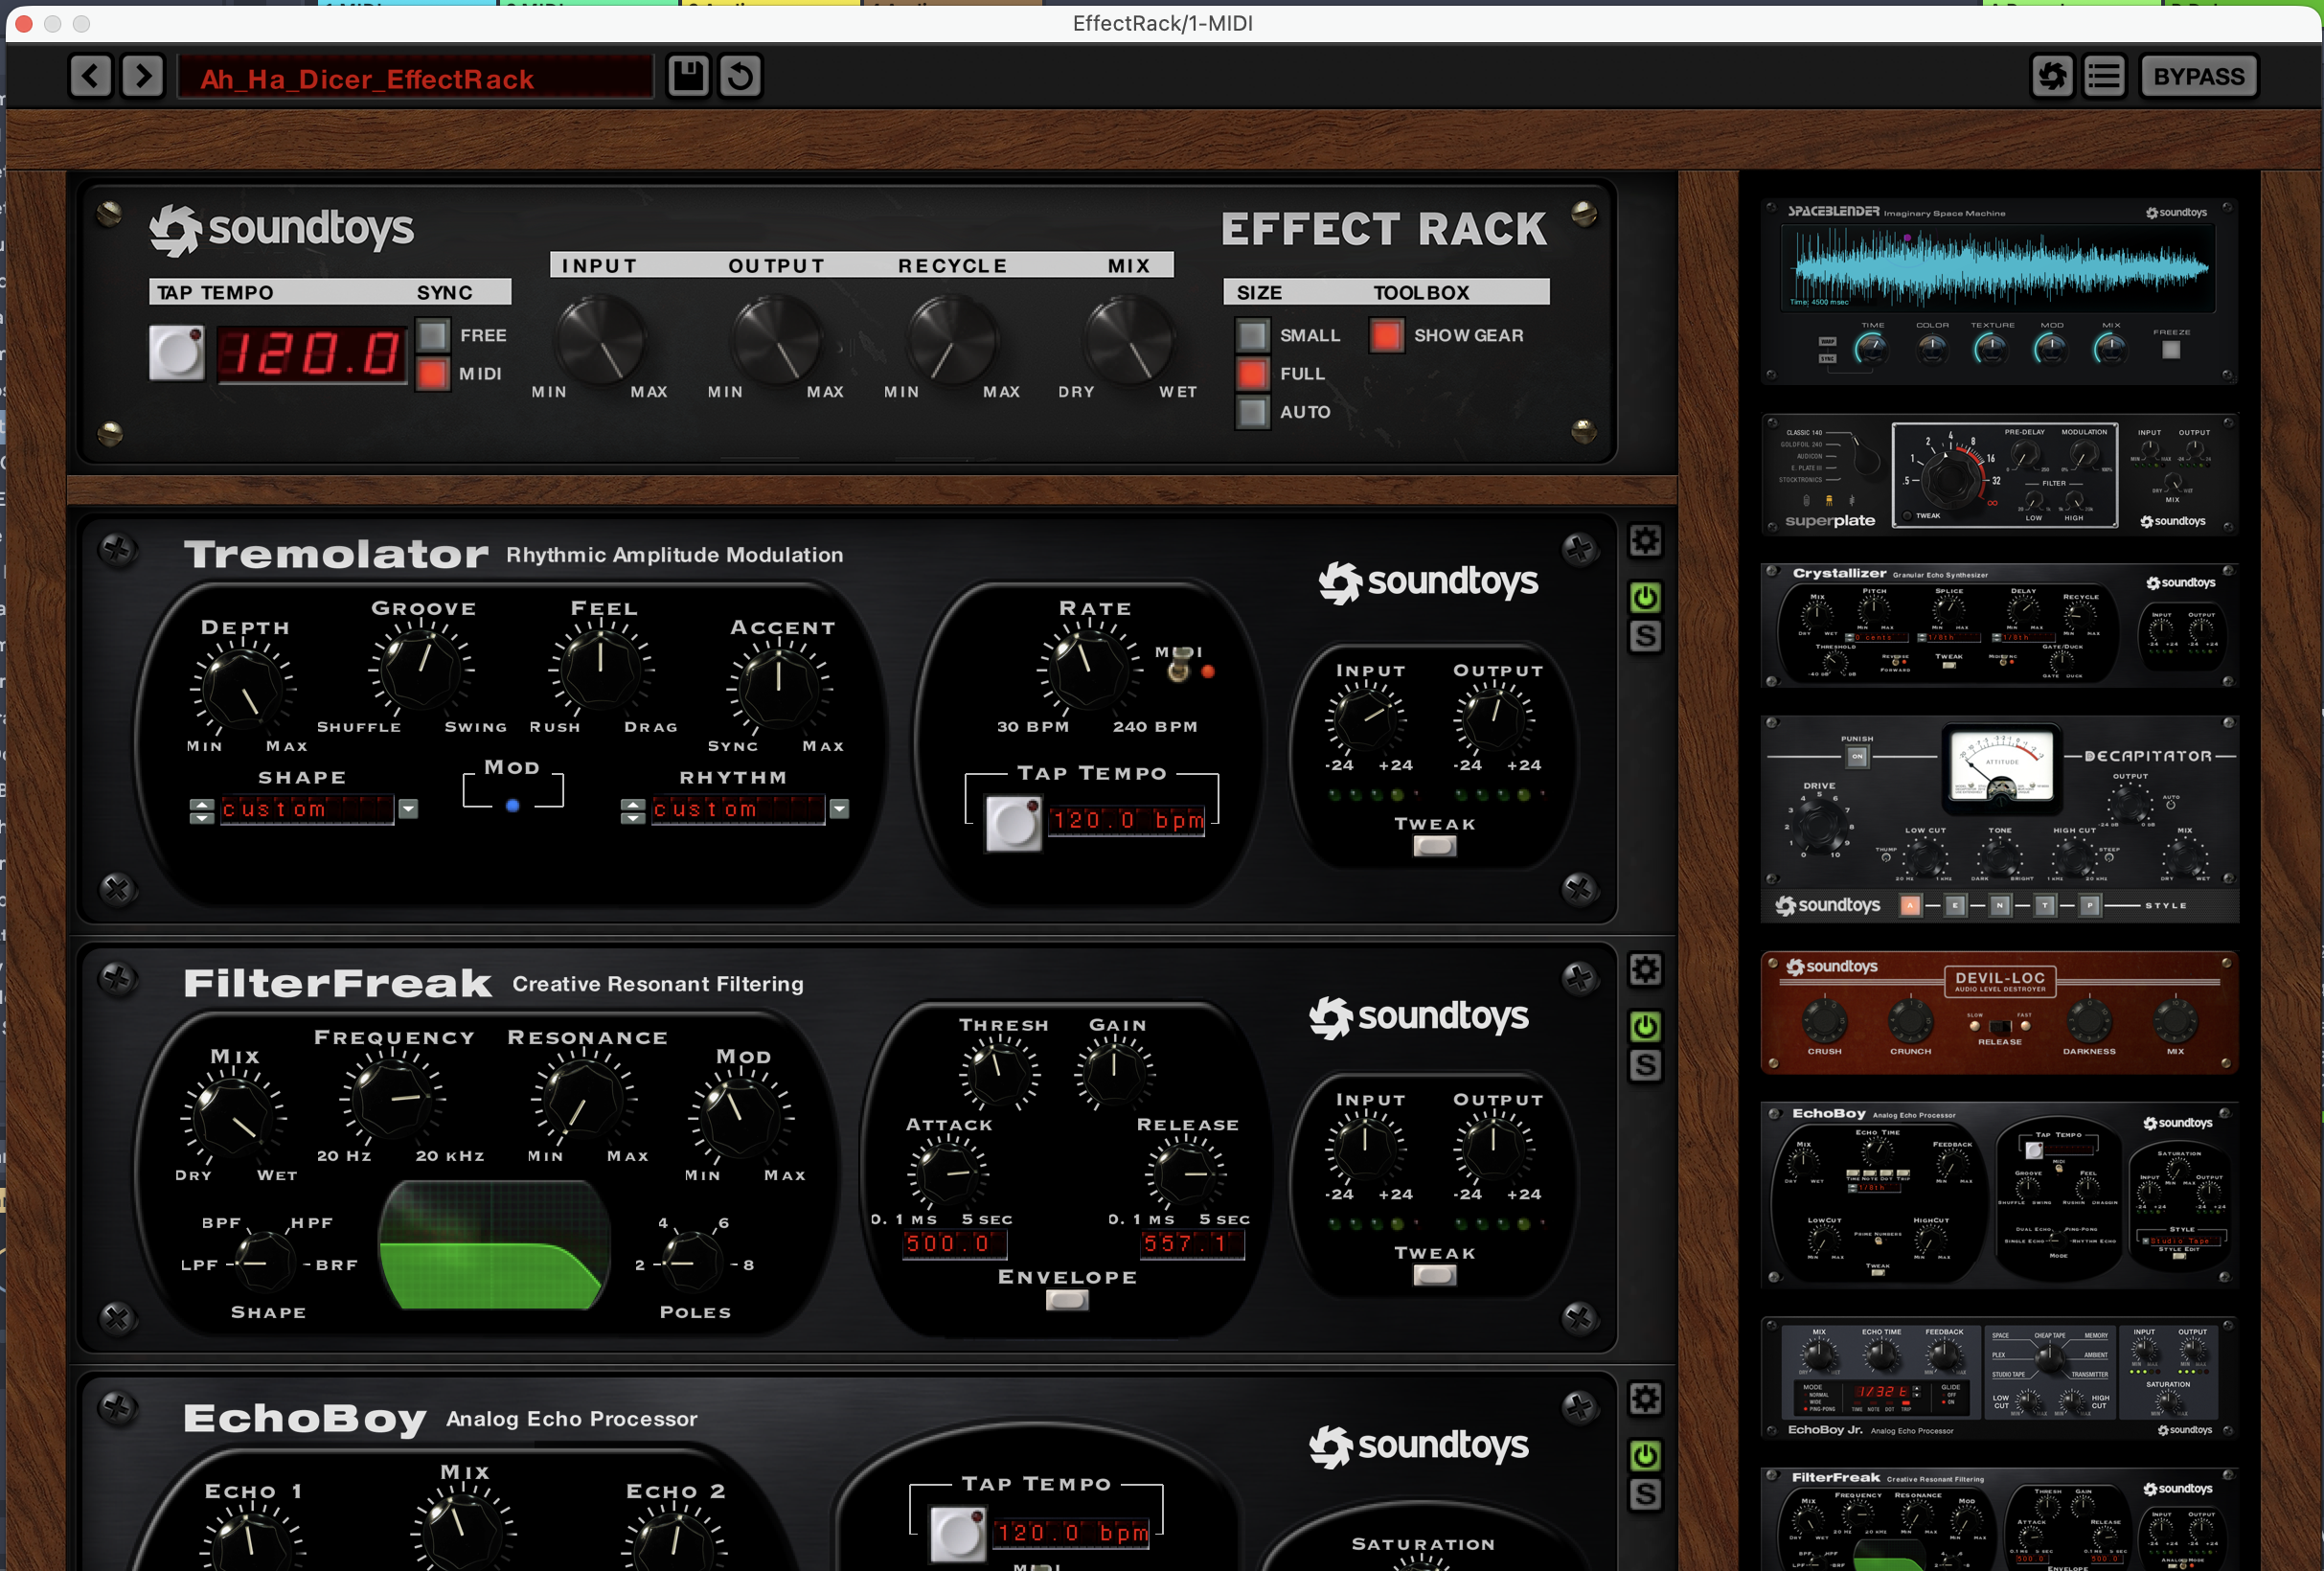
Task: Toggle the SHOW GEAR checkbox
Action: point(1385,335)
